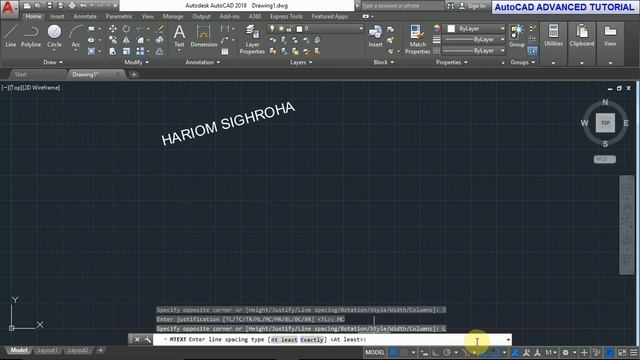Select the Arc tool
Screen dimensions: 640x360
click(76, 36)
